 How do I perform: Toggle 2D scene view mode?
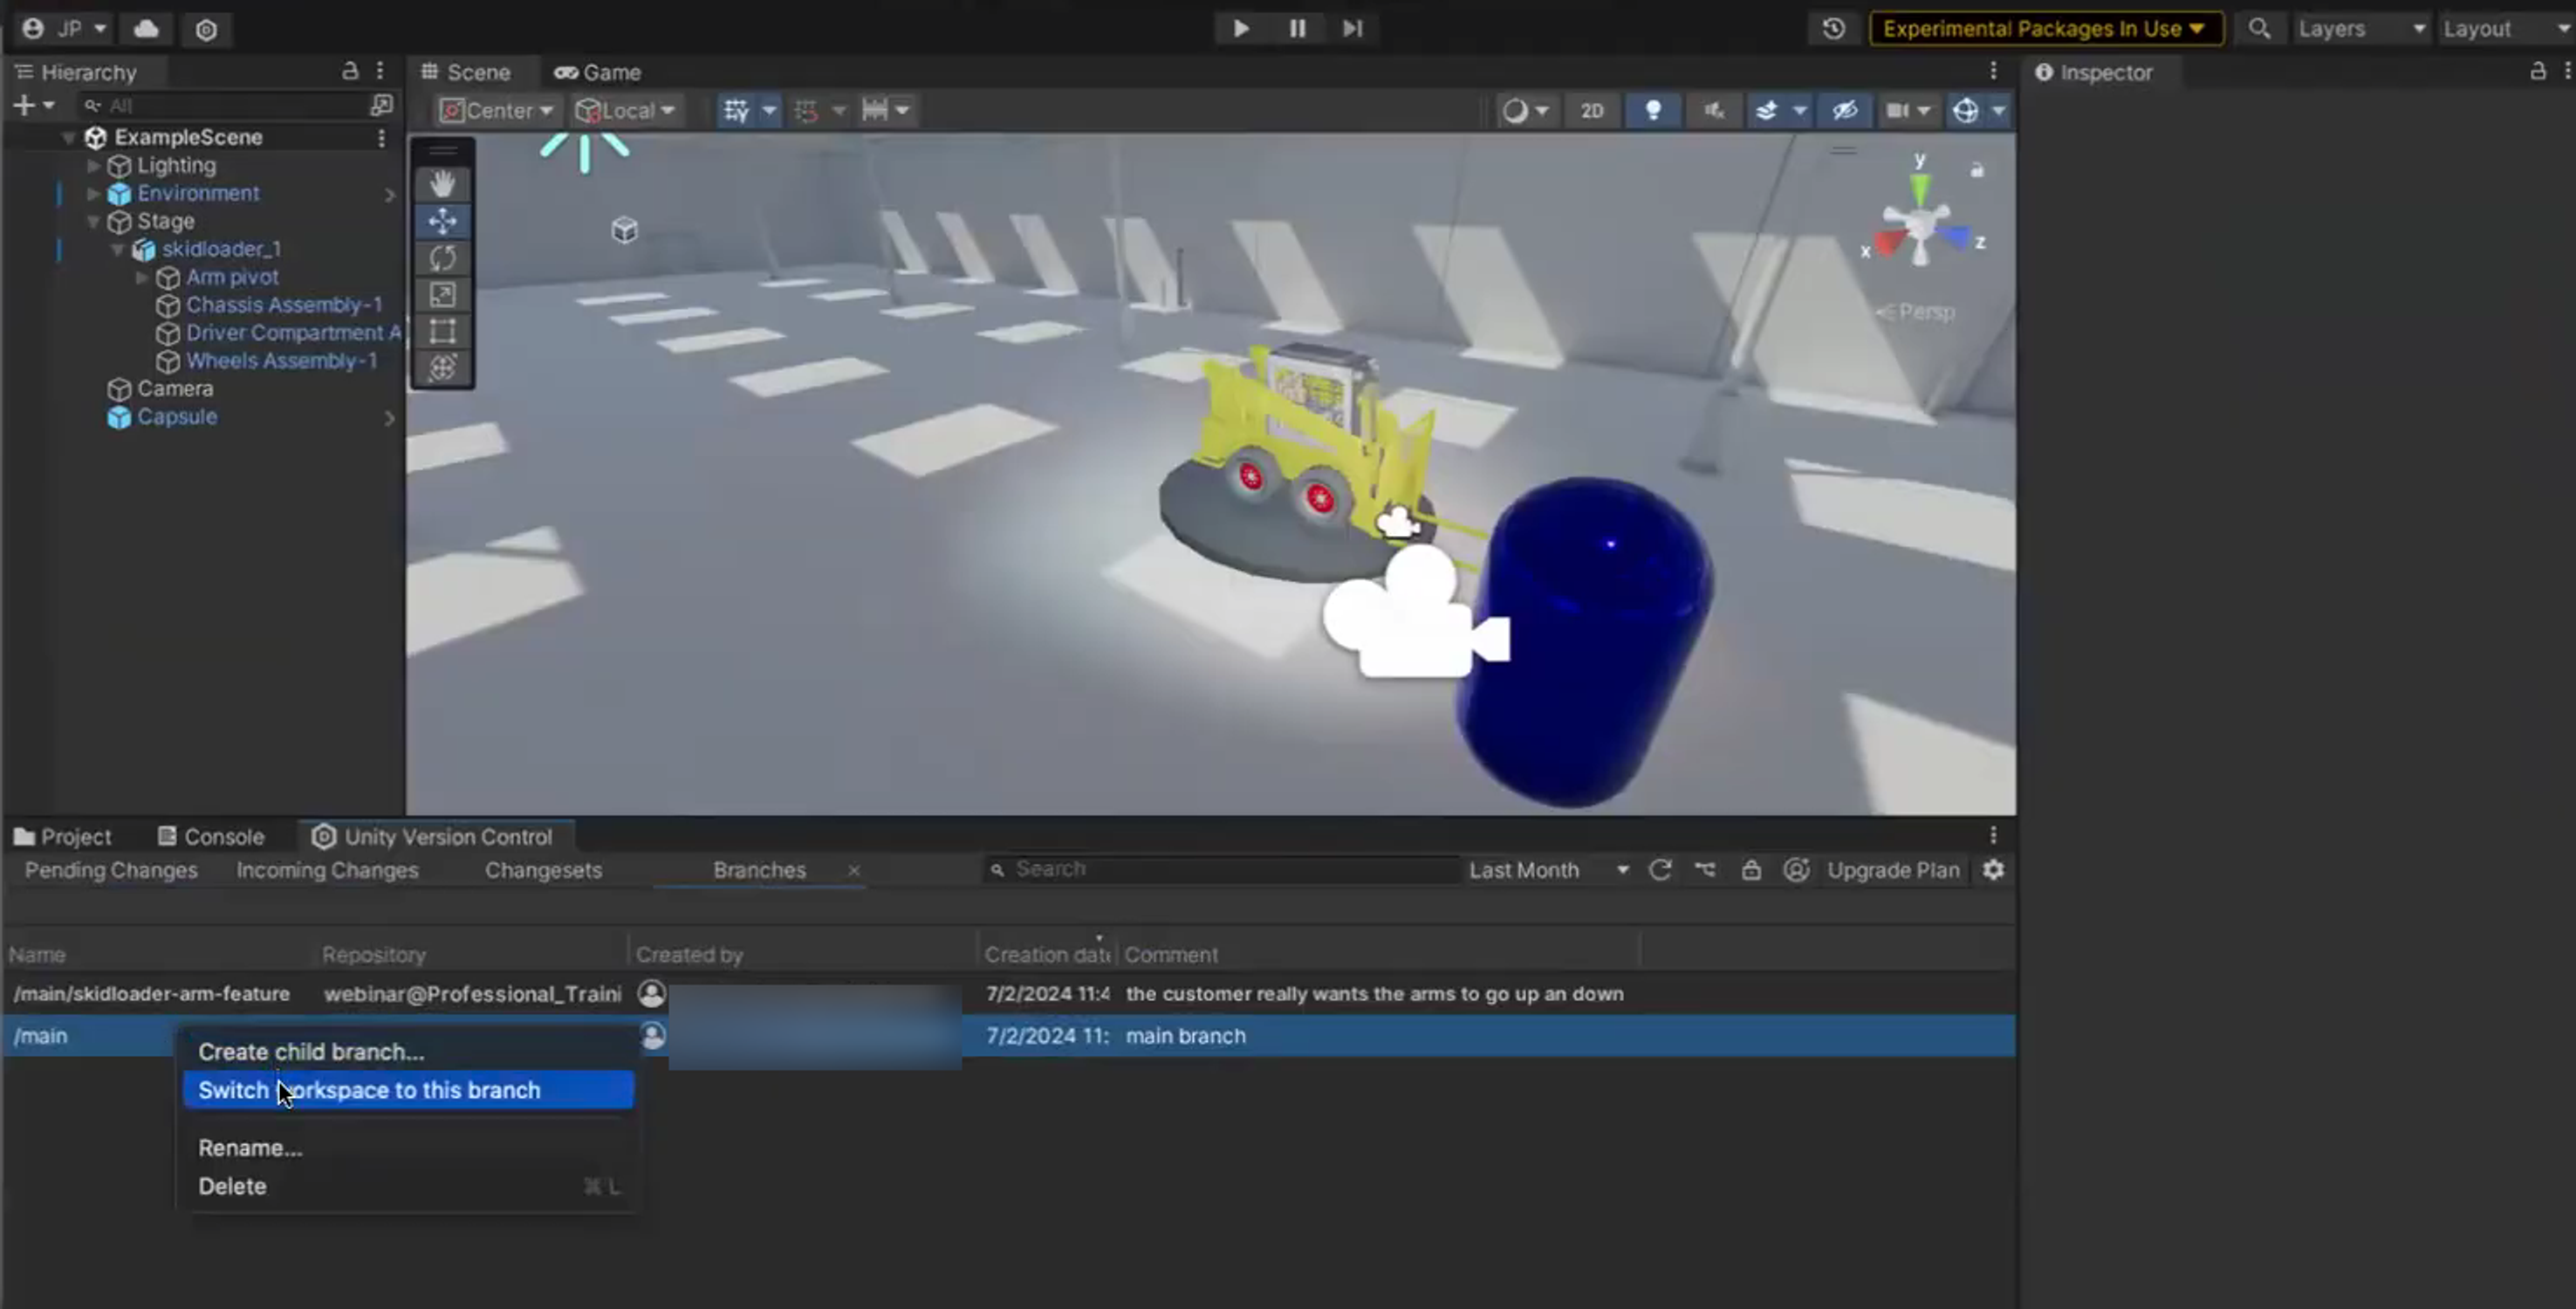(1591, 110)
